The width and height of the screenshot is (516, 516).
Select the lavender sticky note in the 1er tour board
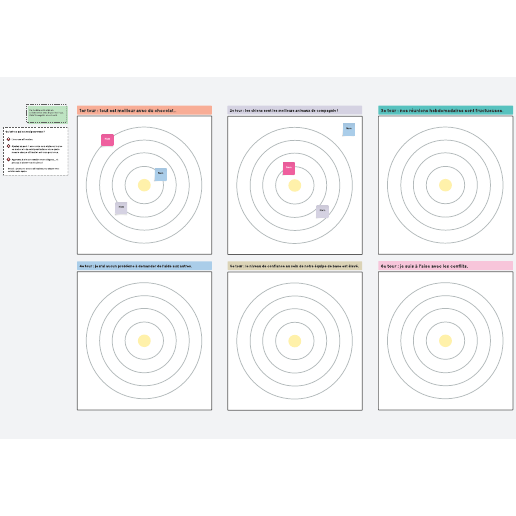[121, 208]
